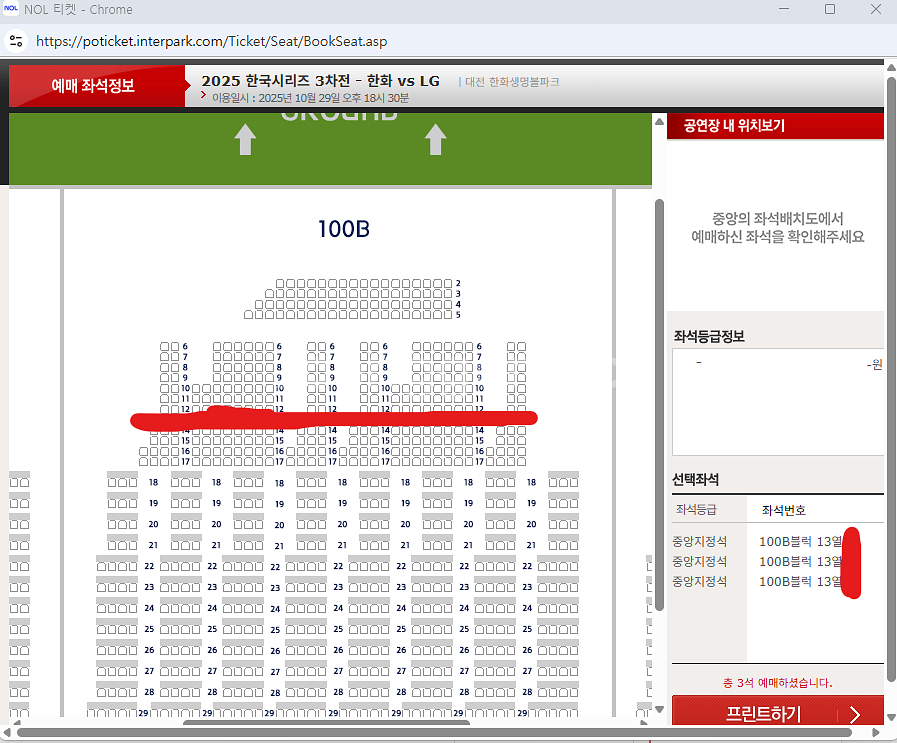The width and height of the screenshot is (897, 743).
Task: Click the 좌석번호 column header
Action: (x=783, y=510)
